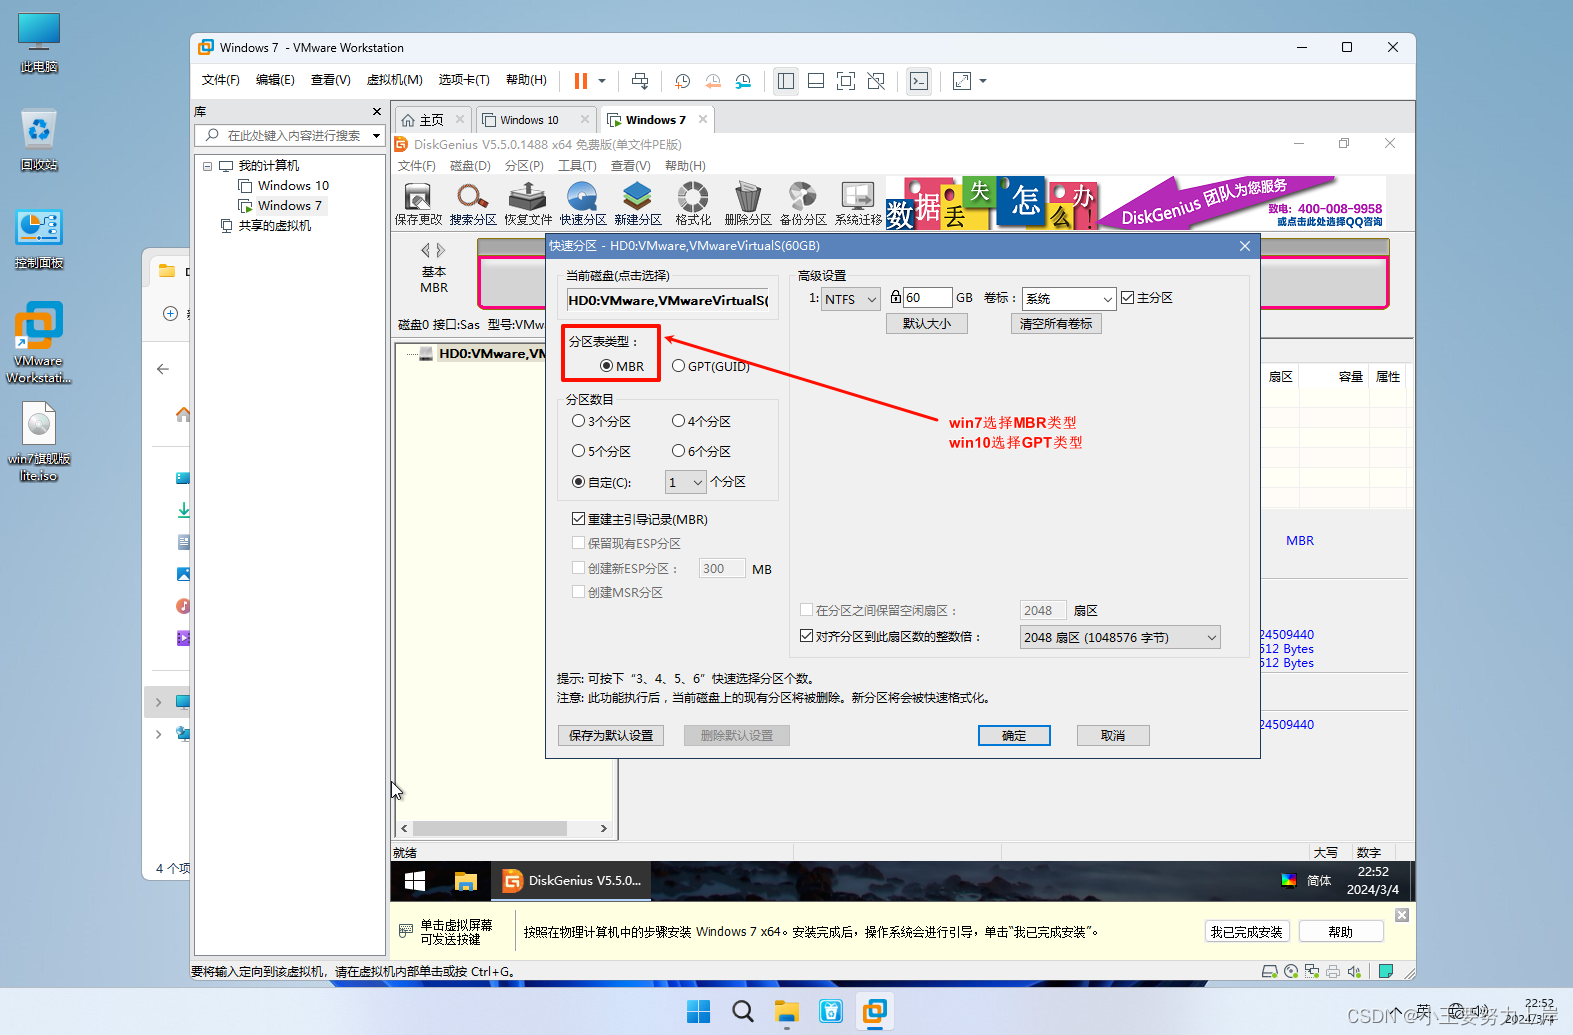The width and height of the screenshot is (1573, 1035).
Task: Open the 卷标 volume label dropdown
Action: (1068, 298)
